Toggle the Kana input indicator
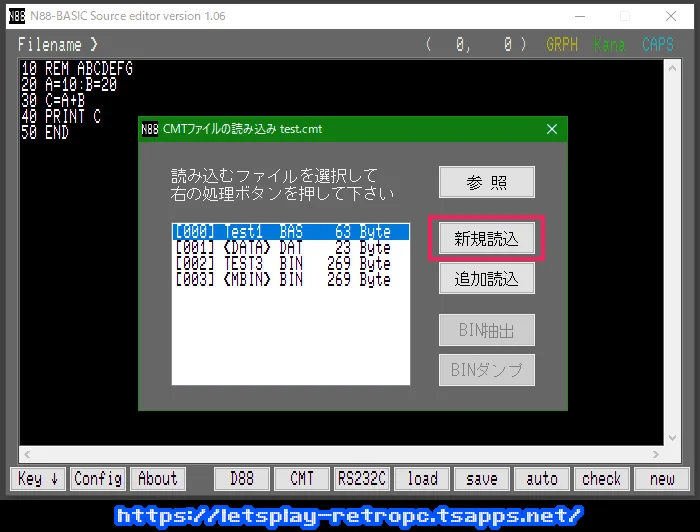 609,45
